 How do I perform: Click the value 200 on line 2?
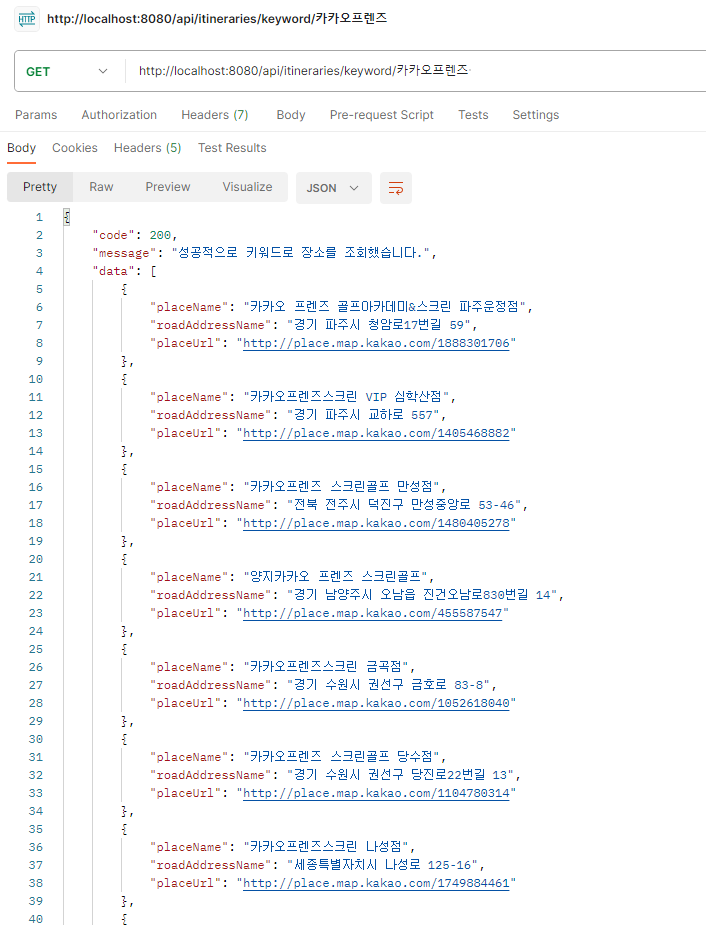[x=160, y=235]
